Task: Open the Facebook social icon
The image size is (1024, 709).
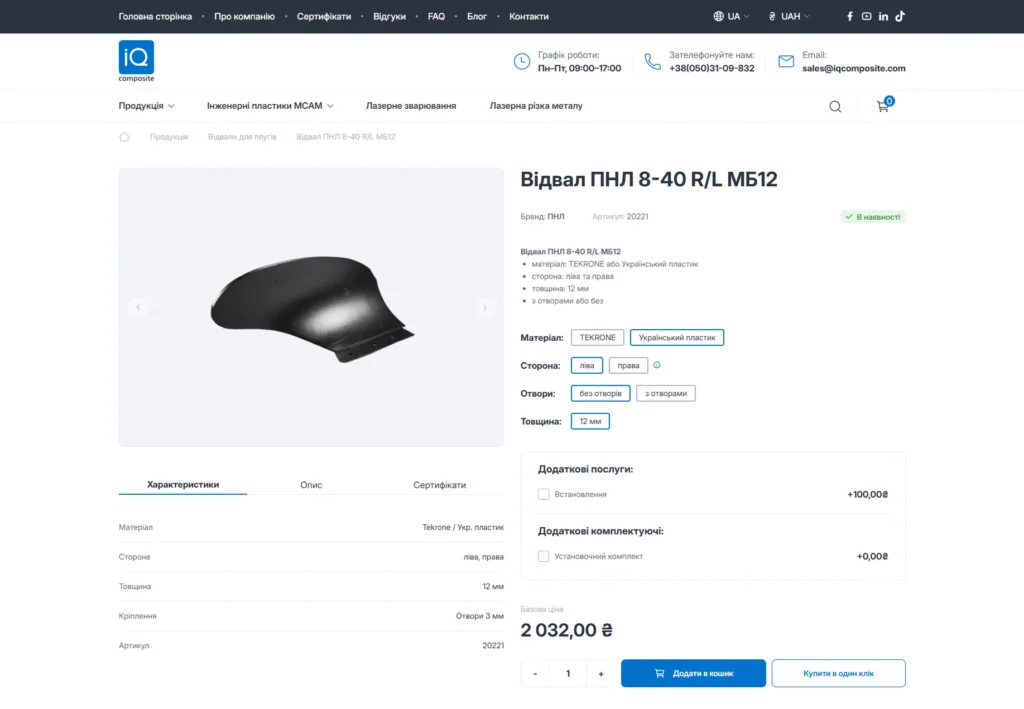Action: 850,16
